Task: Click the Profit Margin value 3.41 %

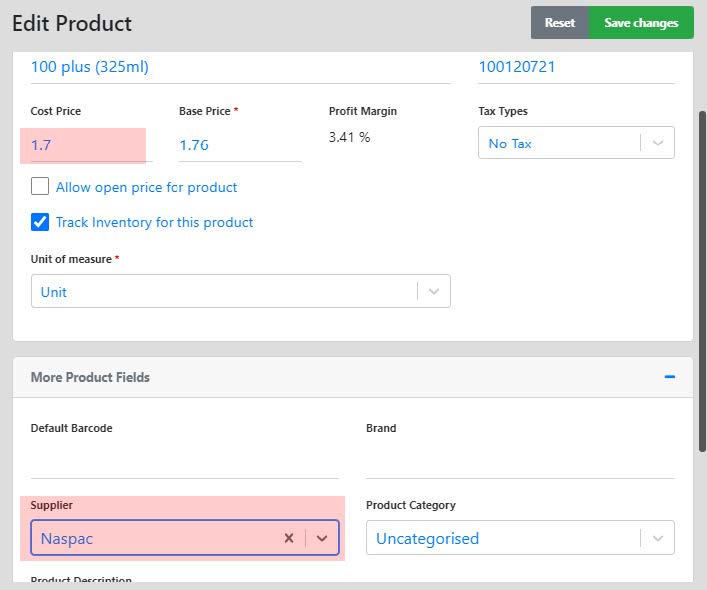Action: click(x=349, y=137)
